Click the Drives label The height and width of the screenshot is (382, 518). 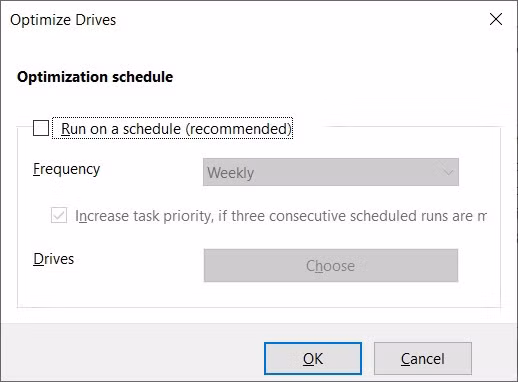(53, 259)
